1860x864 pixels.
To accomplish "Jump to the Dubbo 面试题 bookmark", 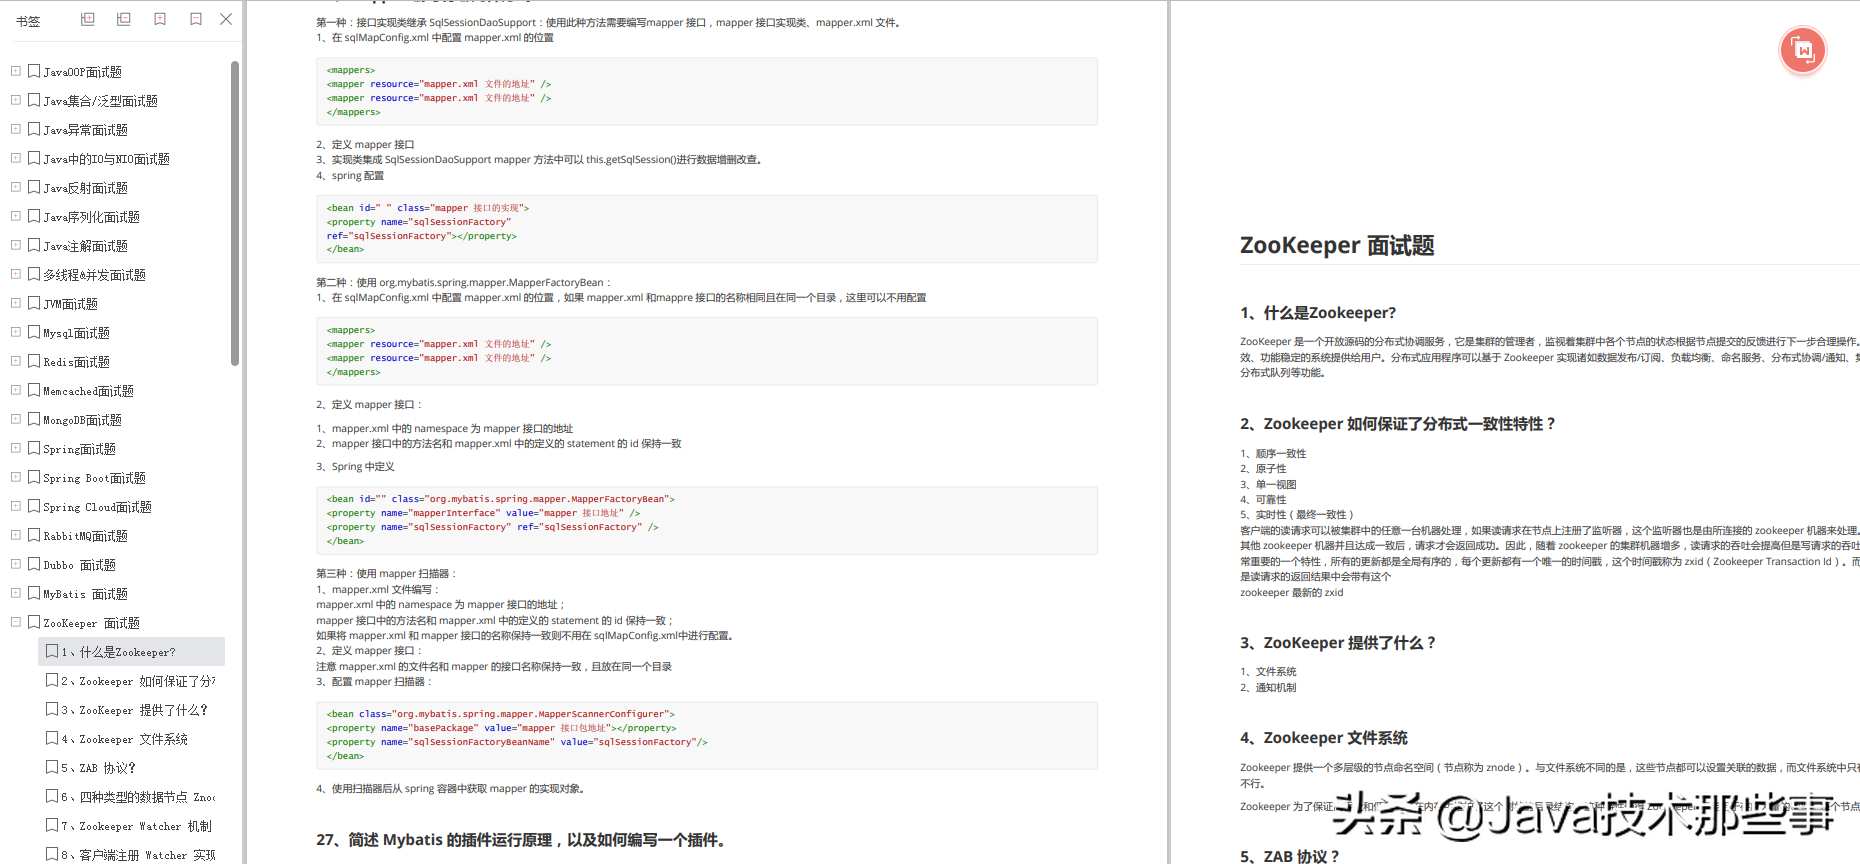I will [x=79, y=565].
